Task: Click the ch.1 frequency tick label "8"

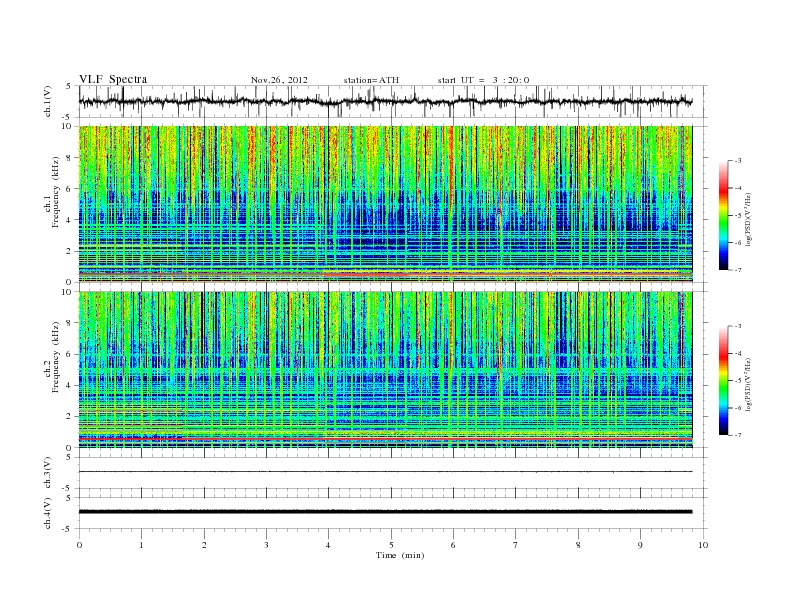Action: click(70, 158)
